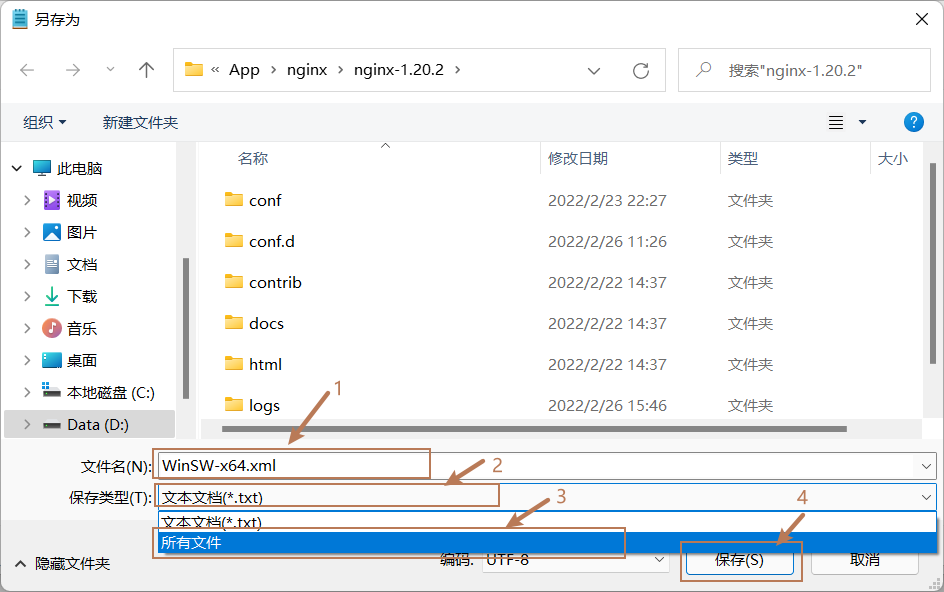Toggle 隐藏文件夹 to hide folders pane
The width and height of the screenshot is (944, 592).
(x=62, y=564)
